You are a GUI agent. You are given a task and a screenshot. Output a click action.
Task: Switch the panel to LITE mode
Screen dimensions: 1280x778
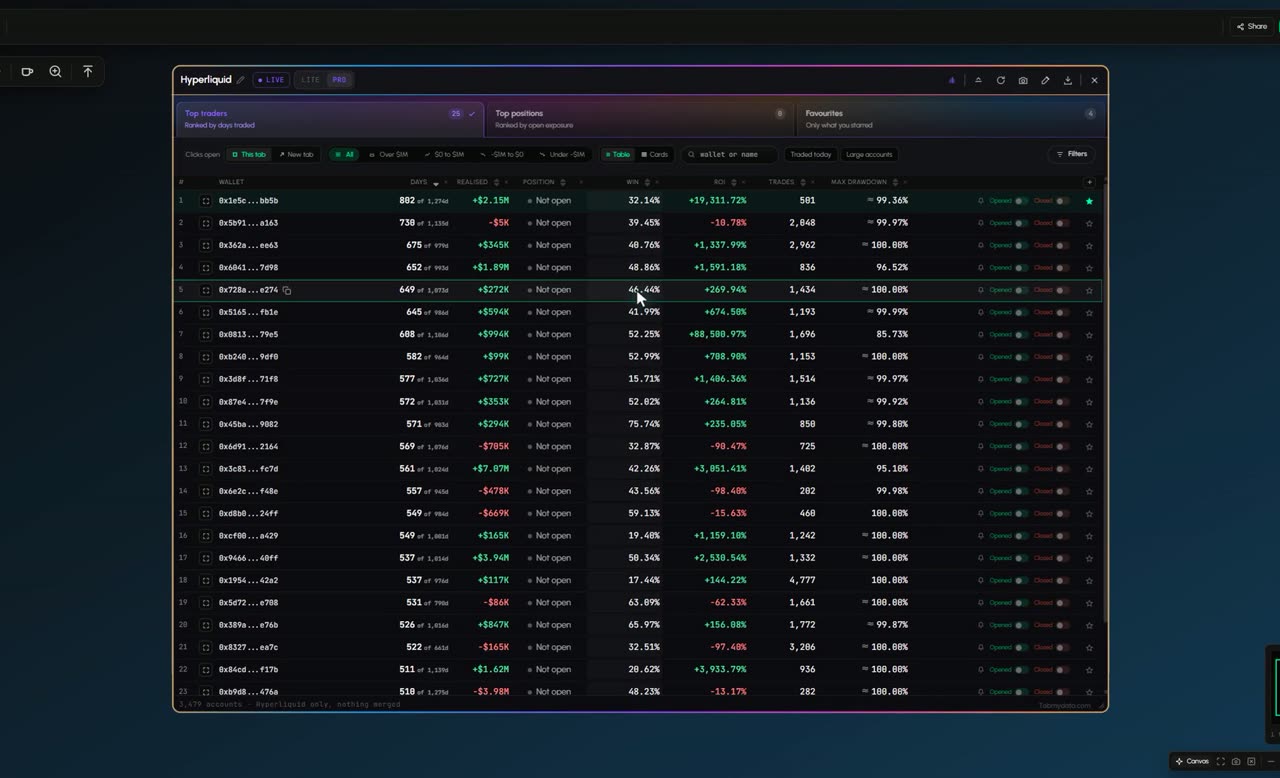pos(310,80)
